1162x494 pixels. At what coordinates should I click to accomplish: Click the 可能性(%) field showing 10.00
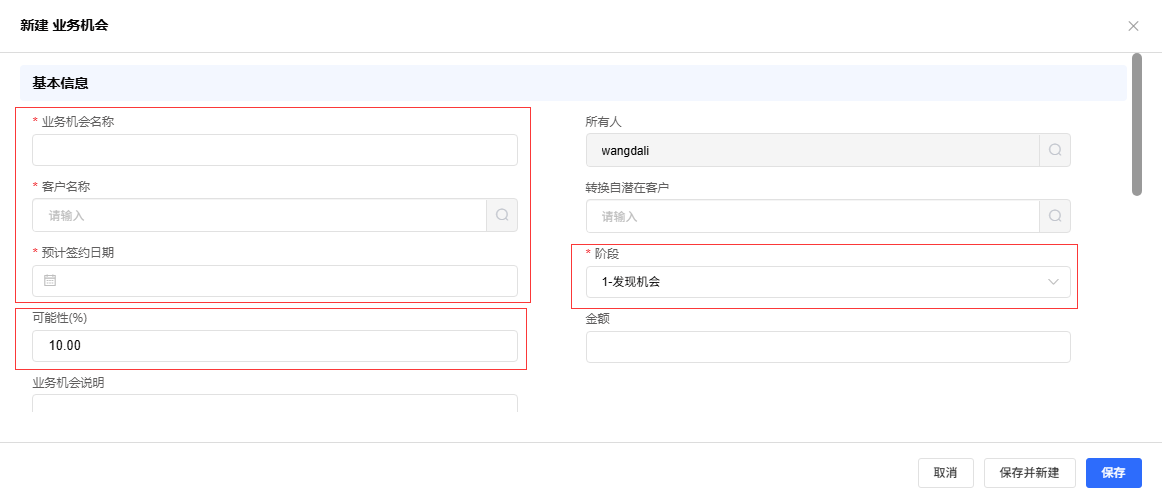pos(275,346)
